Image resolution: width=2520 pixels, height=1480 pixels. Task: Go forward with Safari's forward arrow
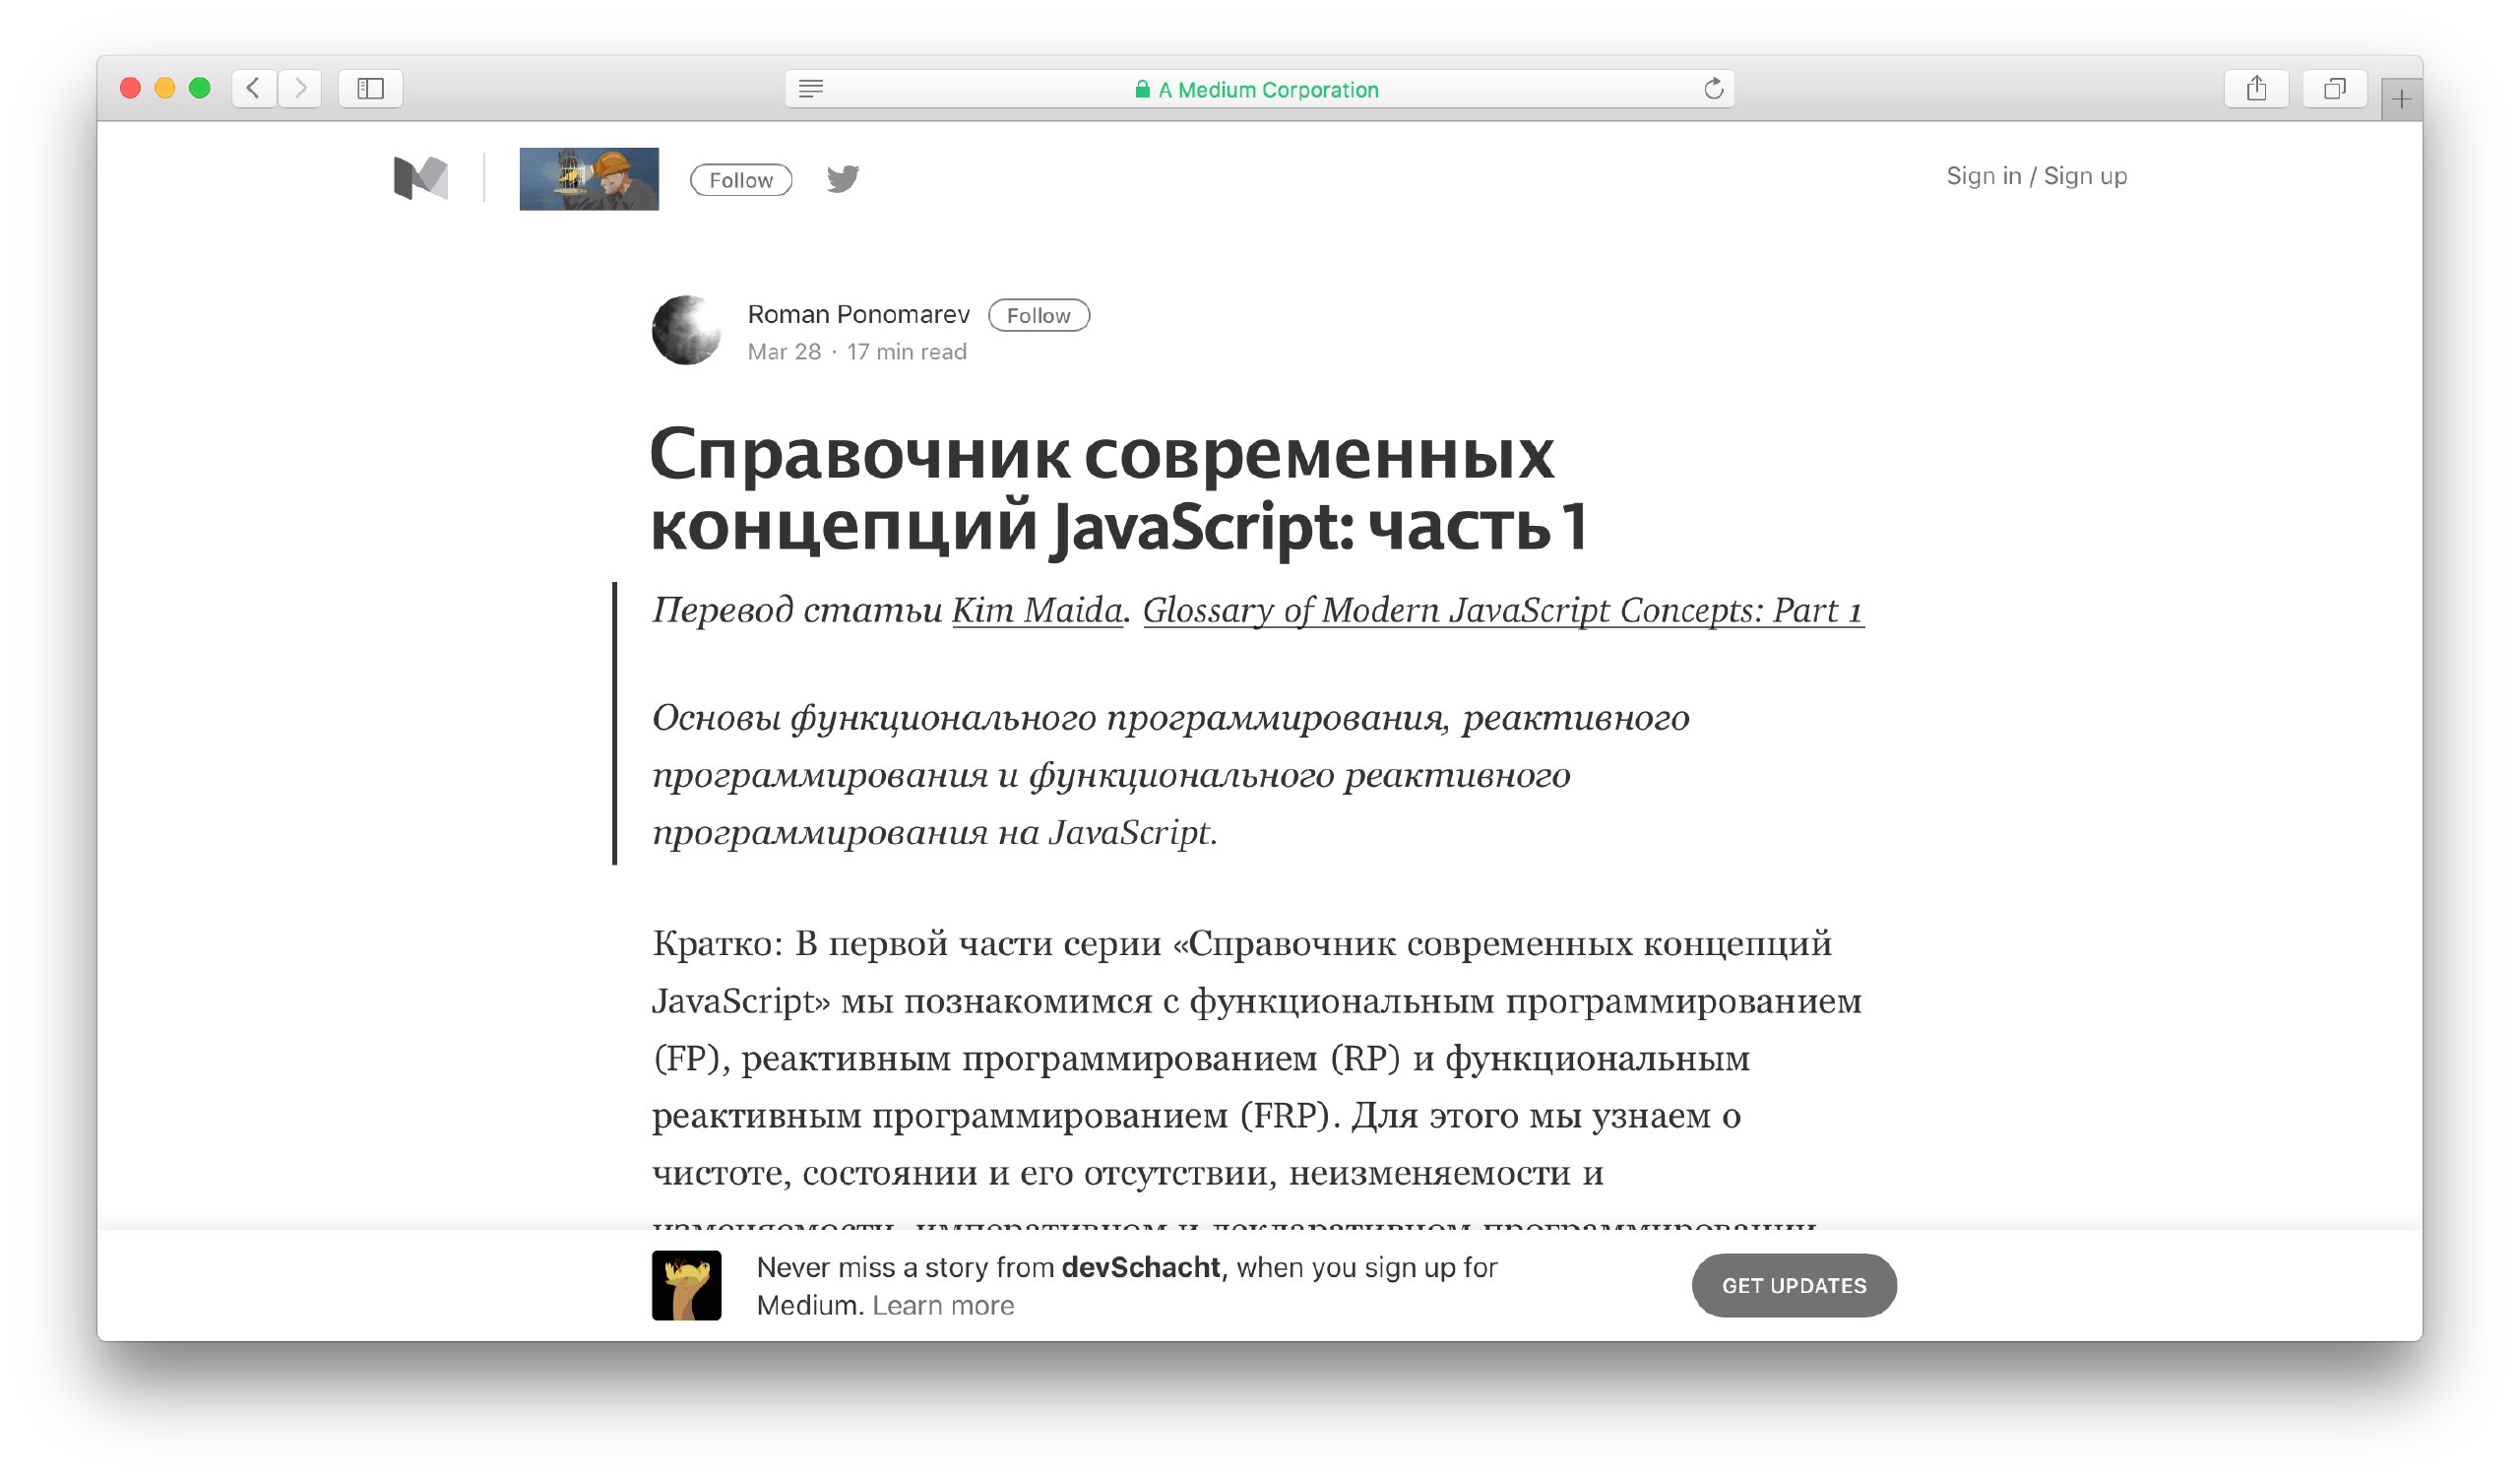tap(300, 89)
